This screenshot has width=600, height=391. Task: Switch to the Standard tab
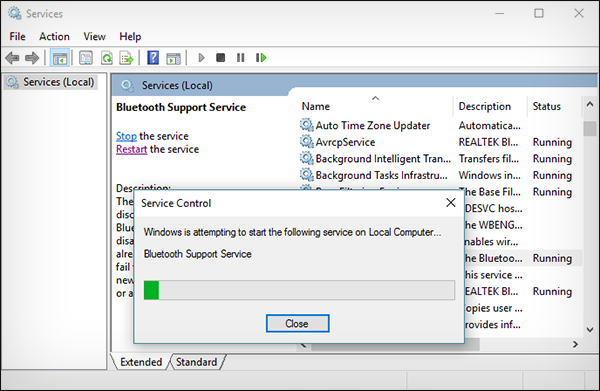196,362
